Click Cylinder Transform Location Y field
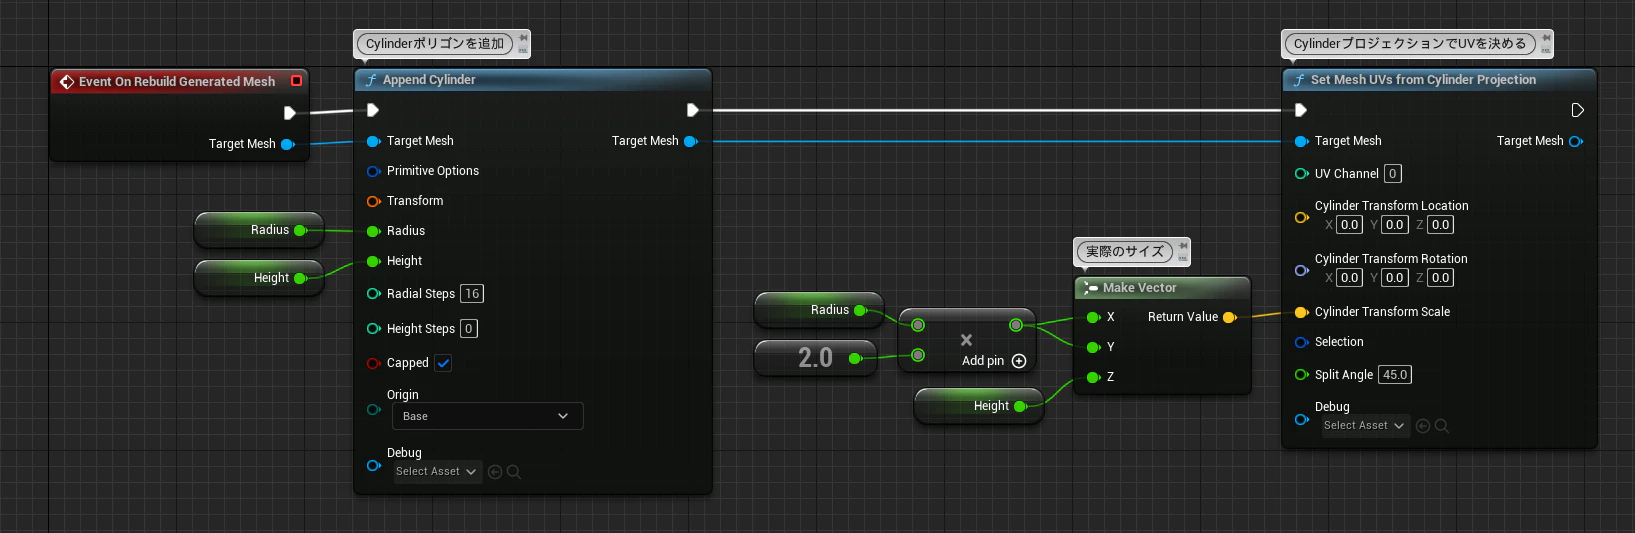The image size is (1635, 533). 1395,225
